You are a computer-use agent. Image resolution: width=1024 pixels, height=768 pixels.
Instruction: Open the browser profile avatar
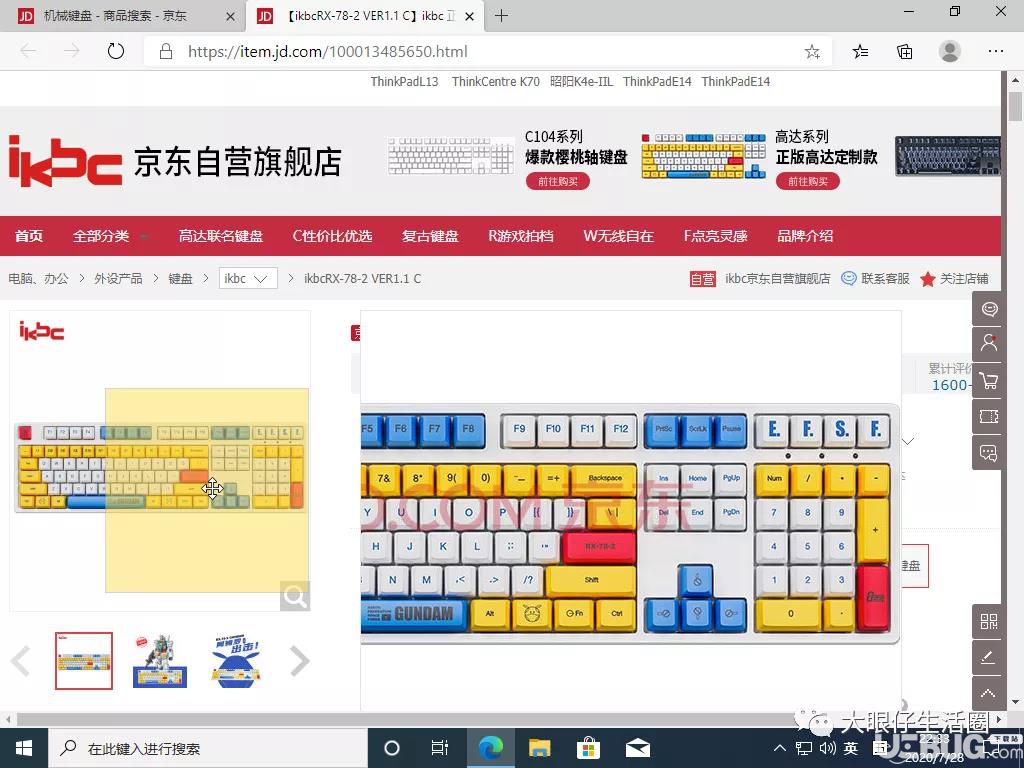(x=950, y=51)
